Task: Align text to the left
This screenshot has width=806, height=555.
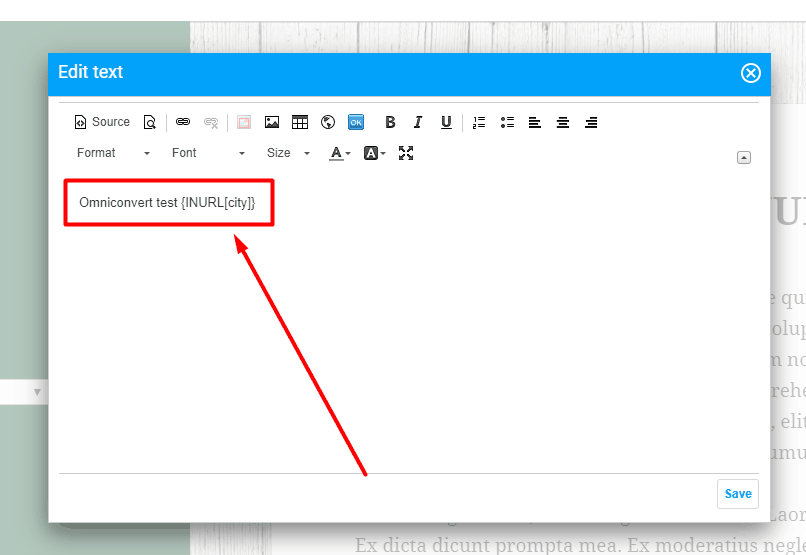Action: click(535, 122)
